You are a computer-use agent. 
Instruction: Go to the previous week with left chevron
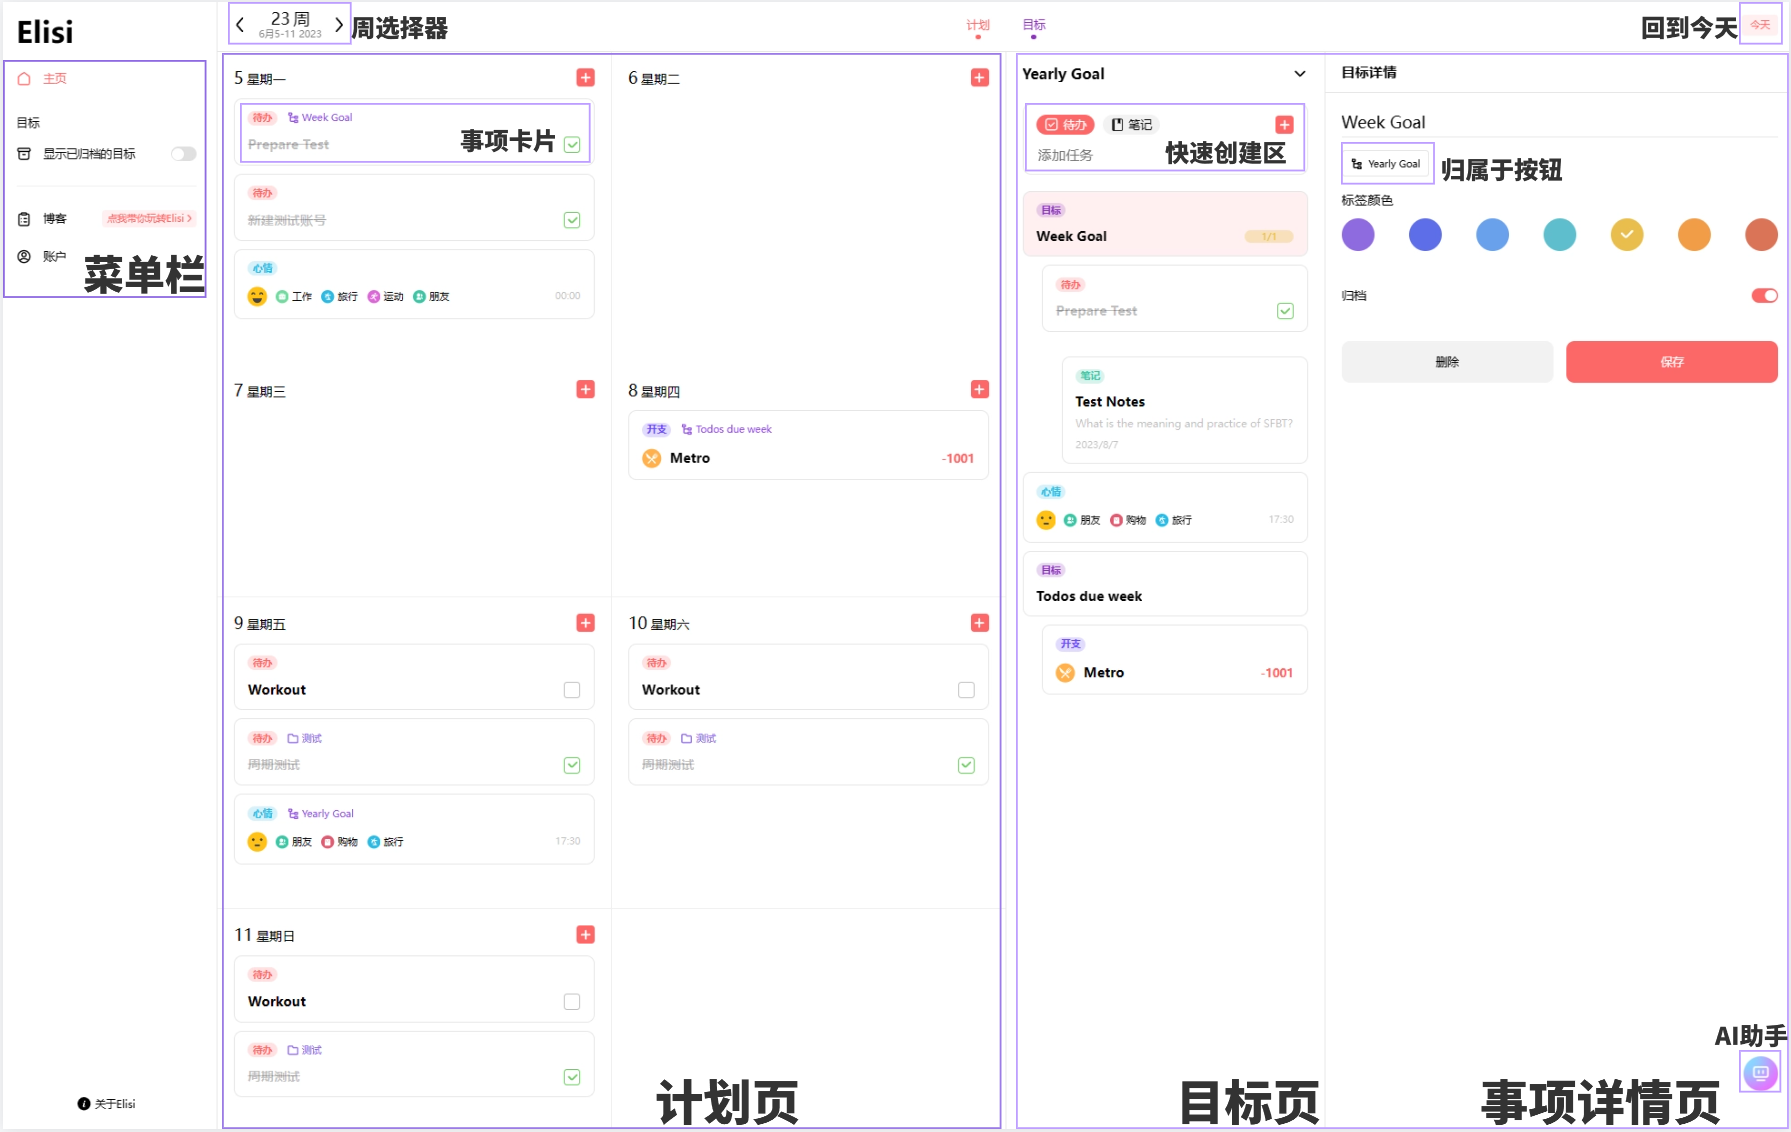pyautogui.click(x=238, y=24)
